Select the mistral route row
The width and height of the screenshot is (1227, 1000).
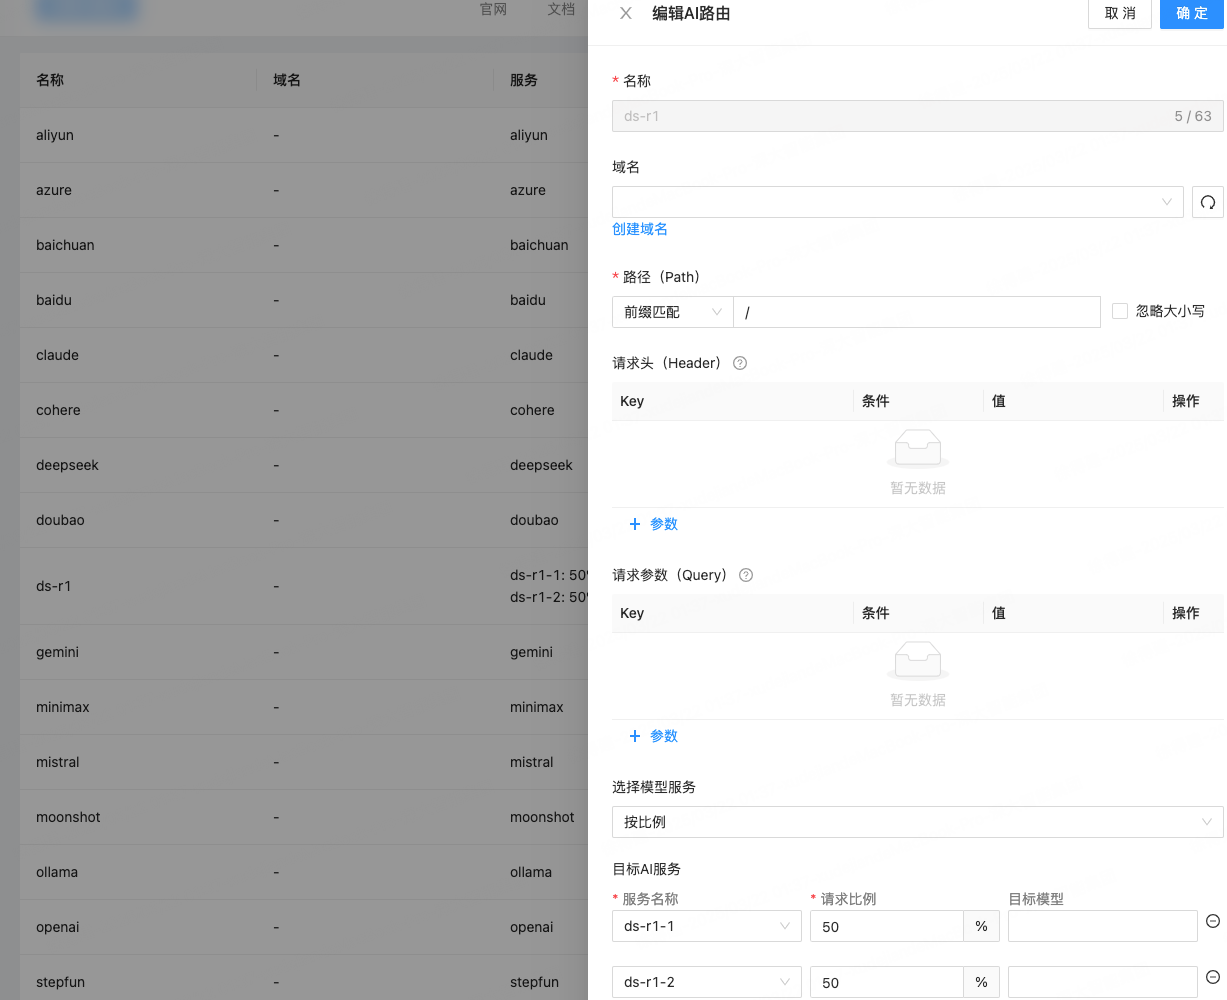pos(304,762)
